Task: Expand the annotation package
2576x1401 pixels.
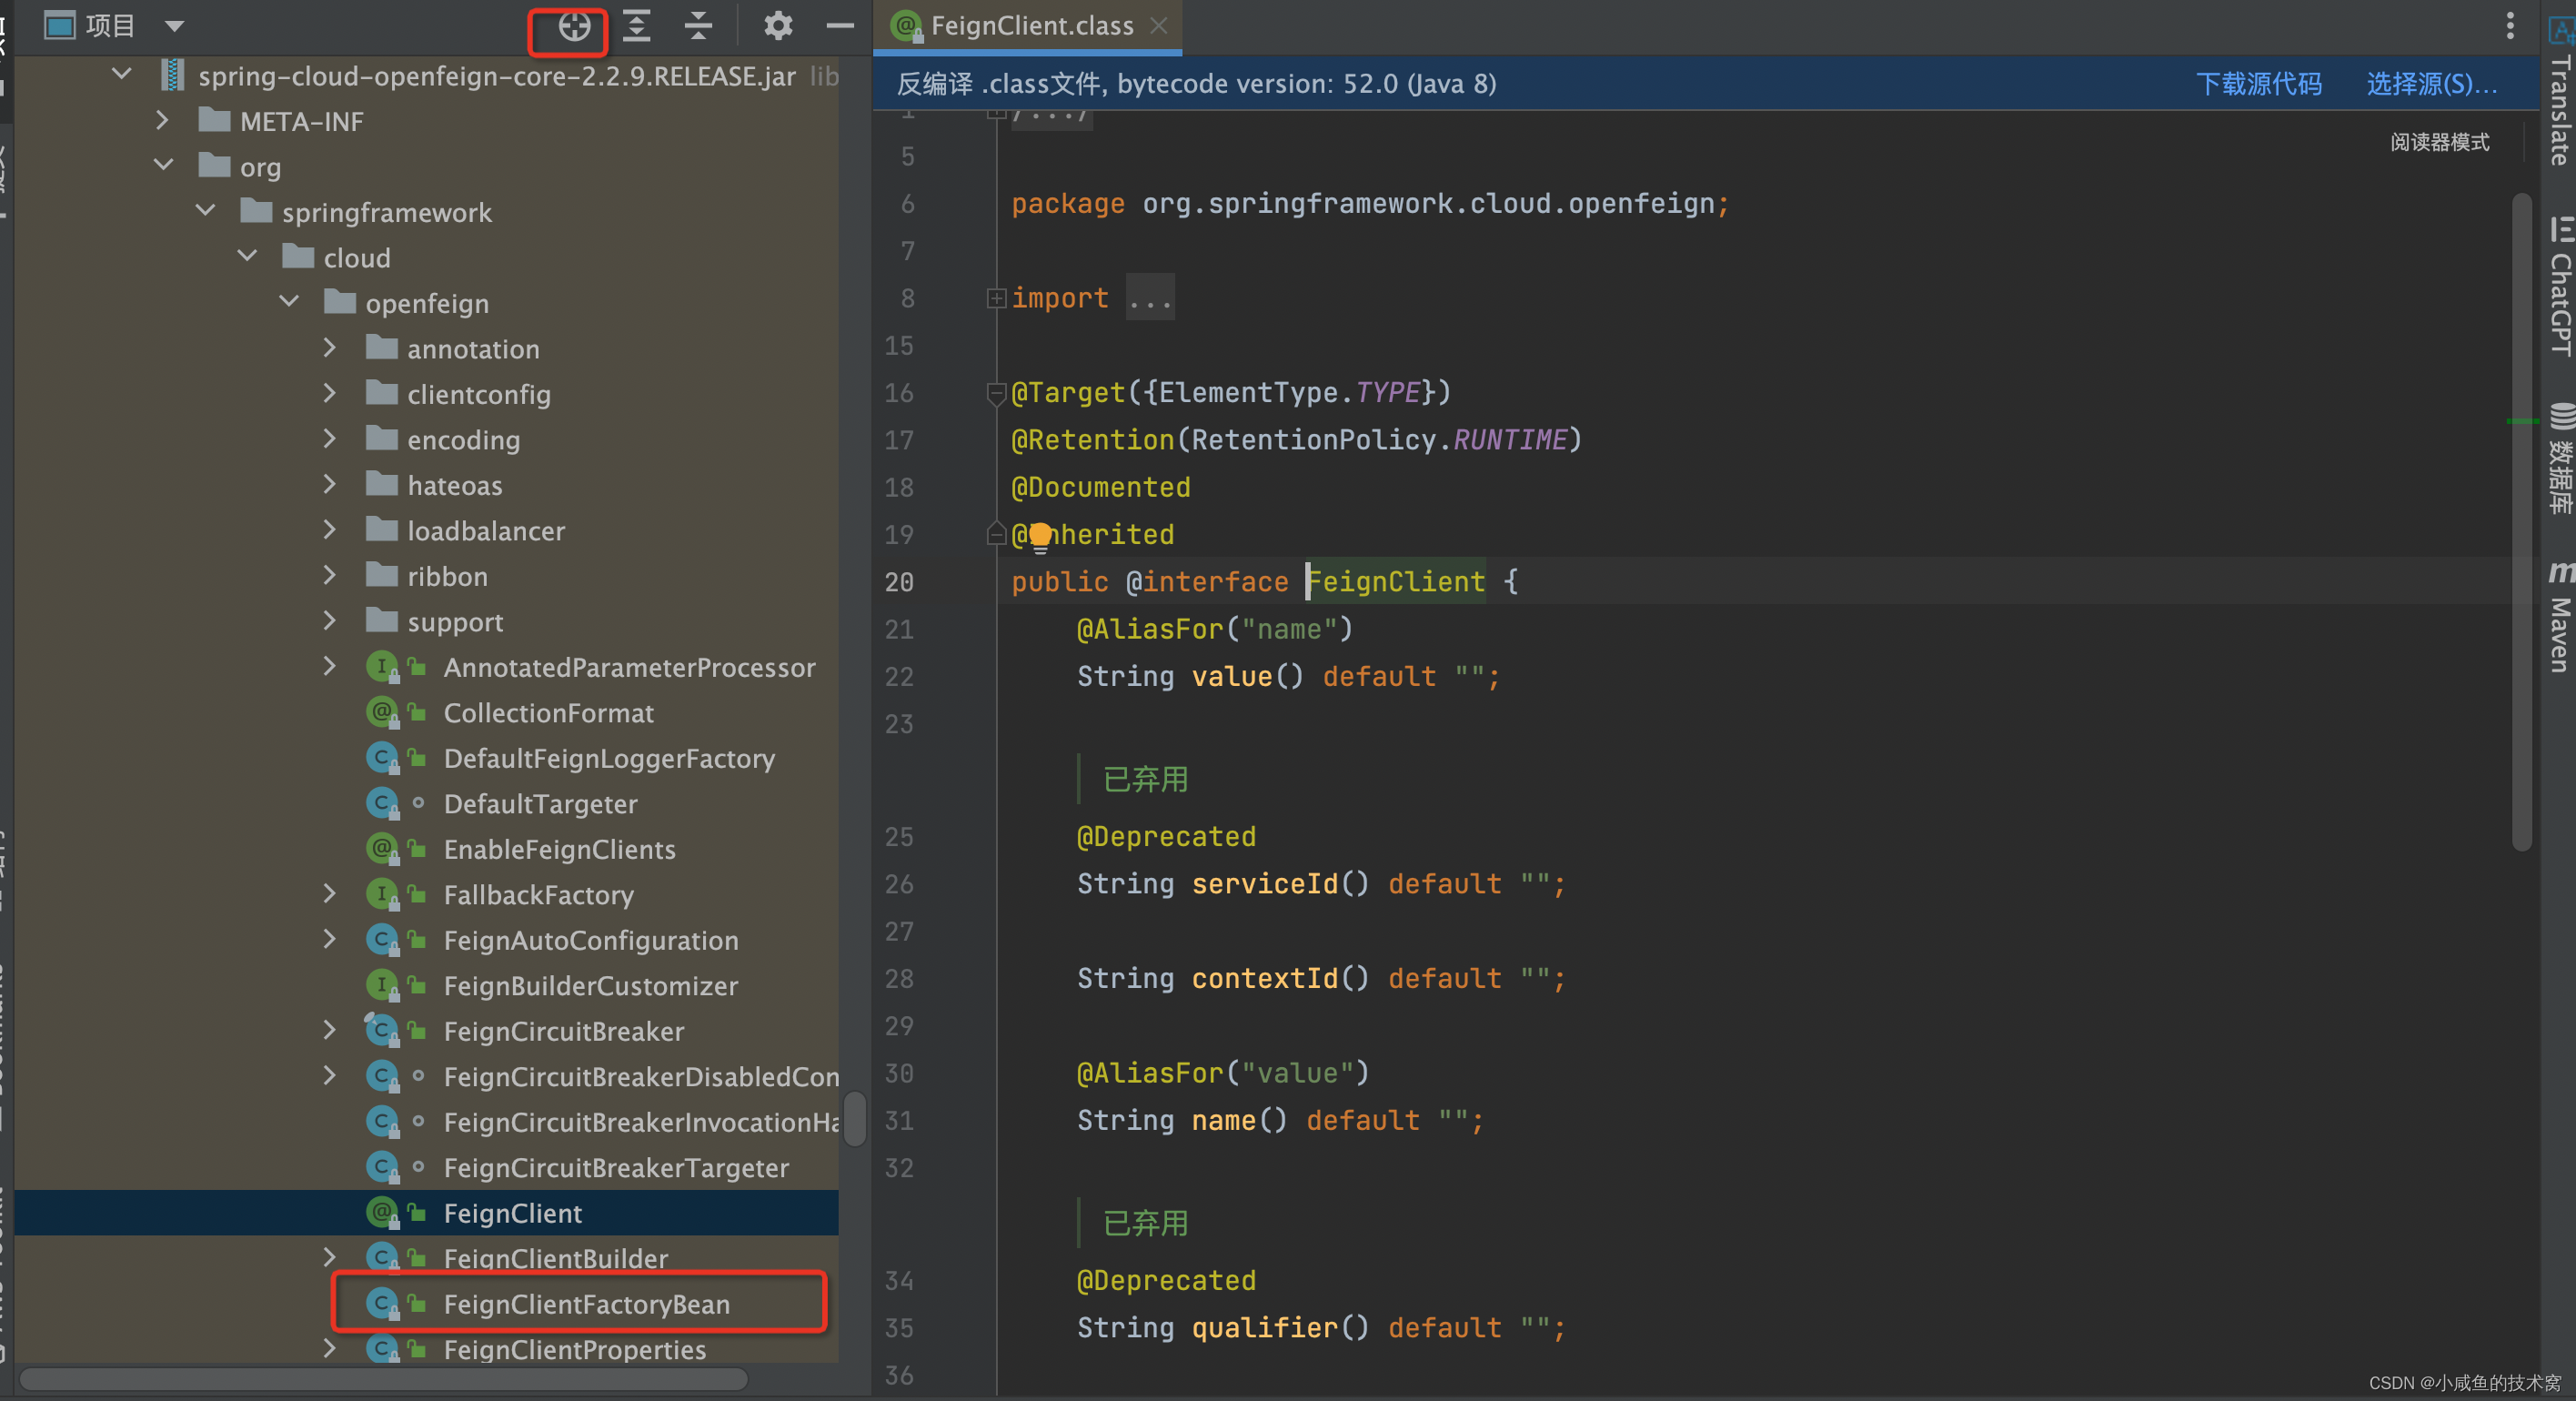Action: point(330,347)
